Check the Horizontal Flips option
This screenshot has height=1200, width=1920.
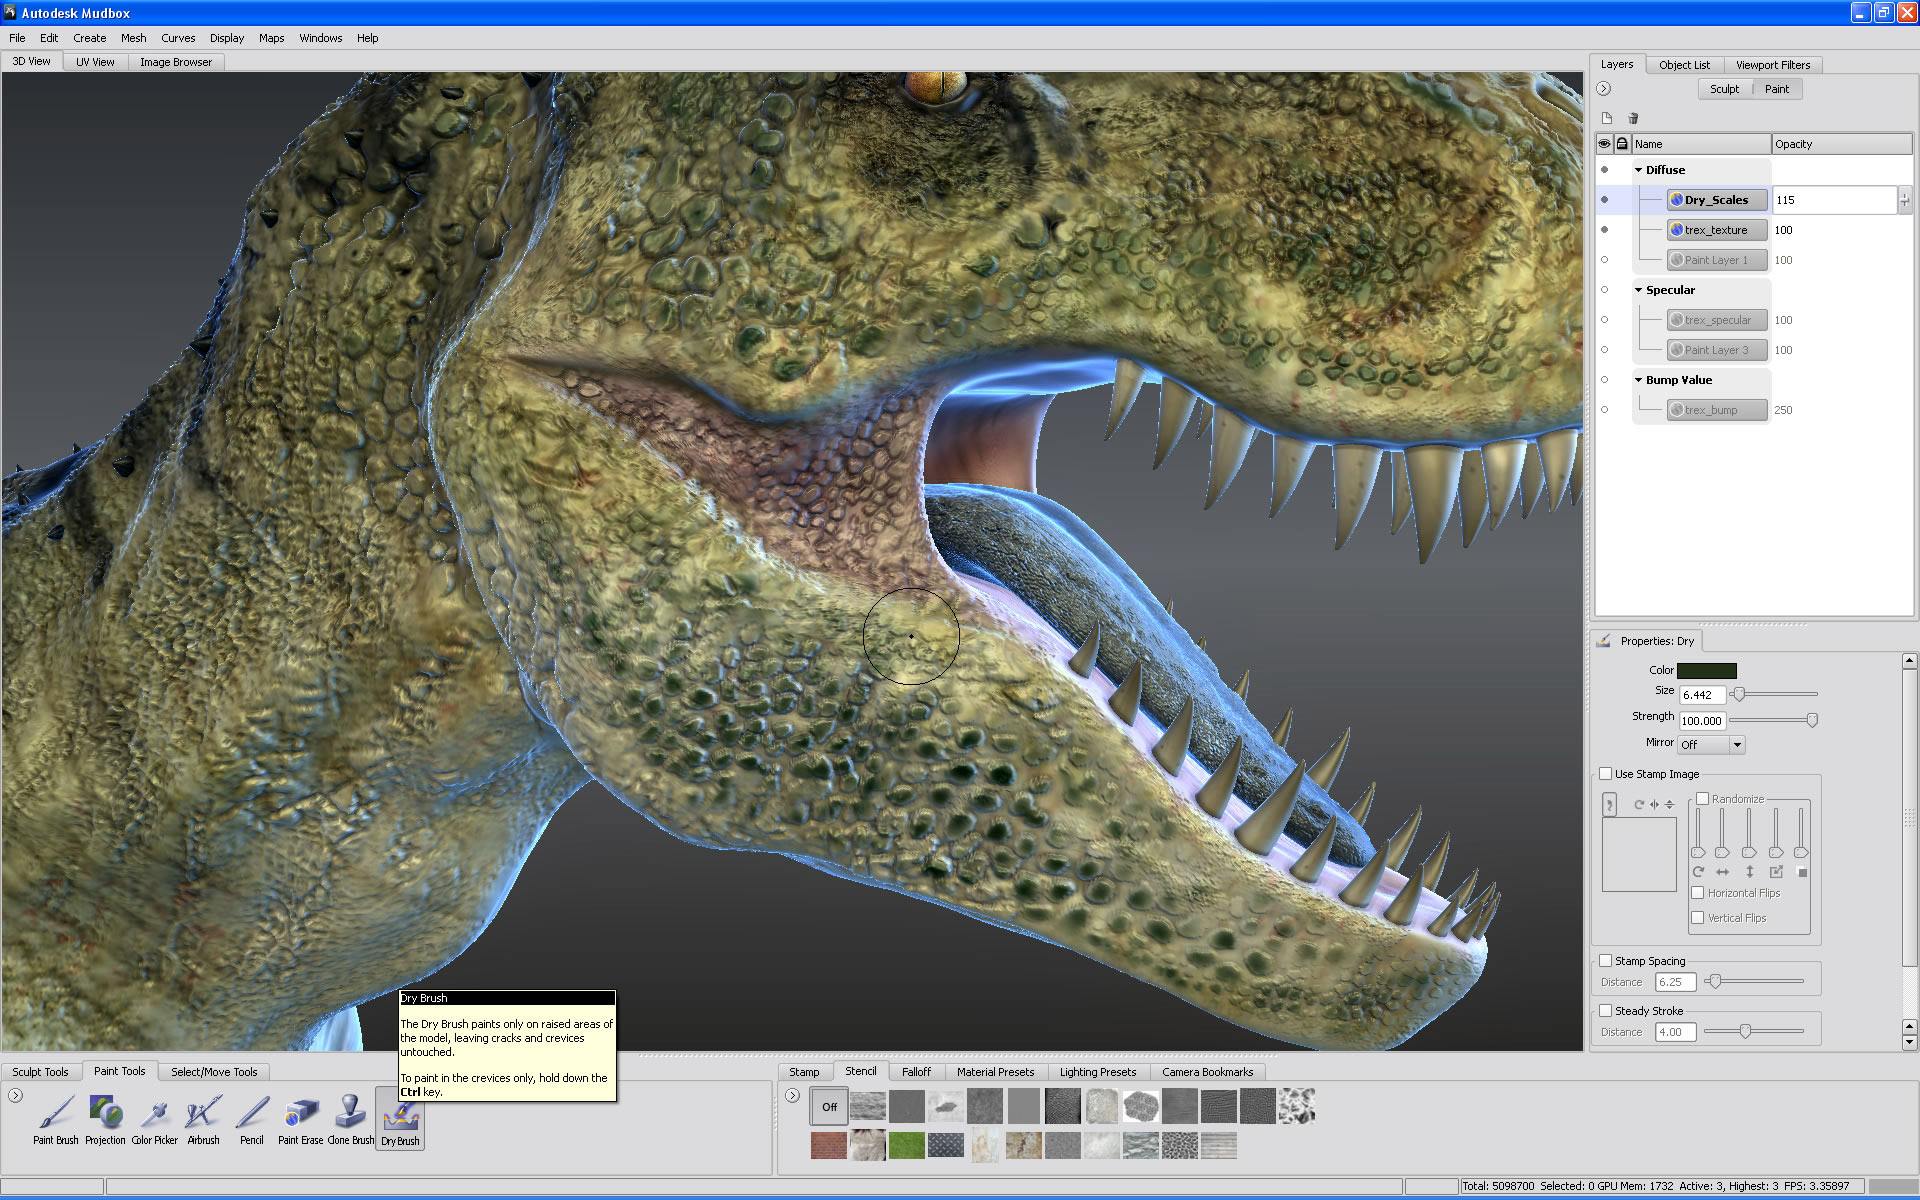[x=1697, y=892]
